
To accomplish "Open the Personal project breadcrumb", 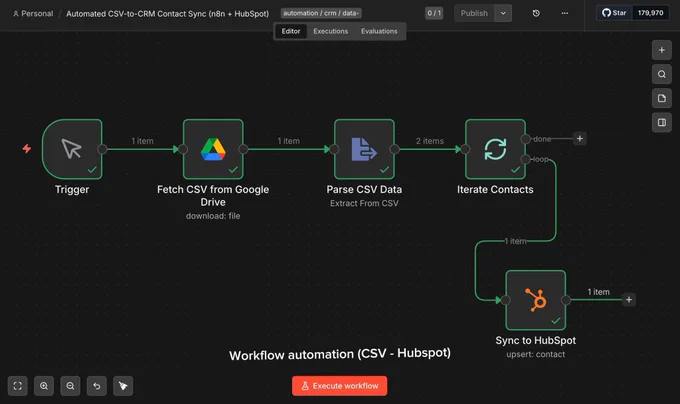I will coord(33,13).
